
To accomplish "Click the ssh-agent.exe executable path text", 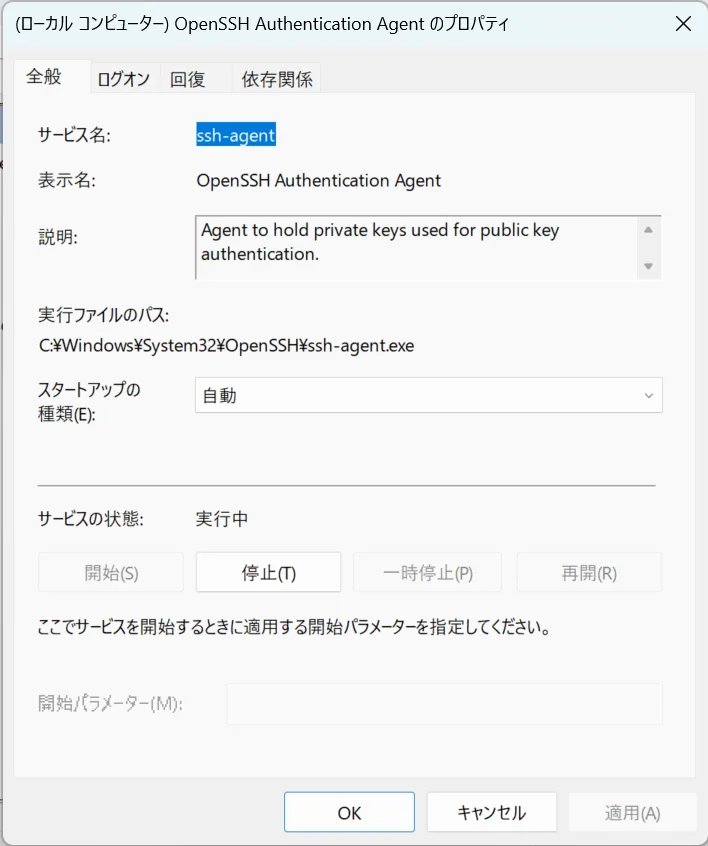I will (227, 345).
